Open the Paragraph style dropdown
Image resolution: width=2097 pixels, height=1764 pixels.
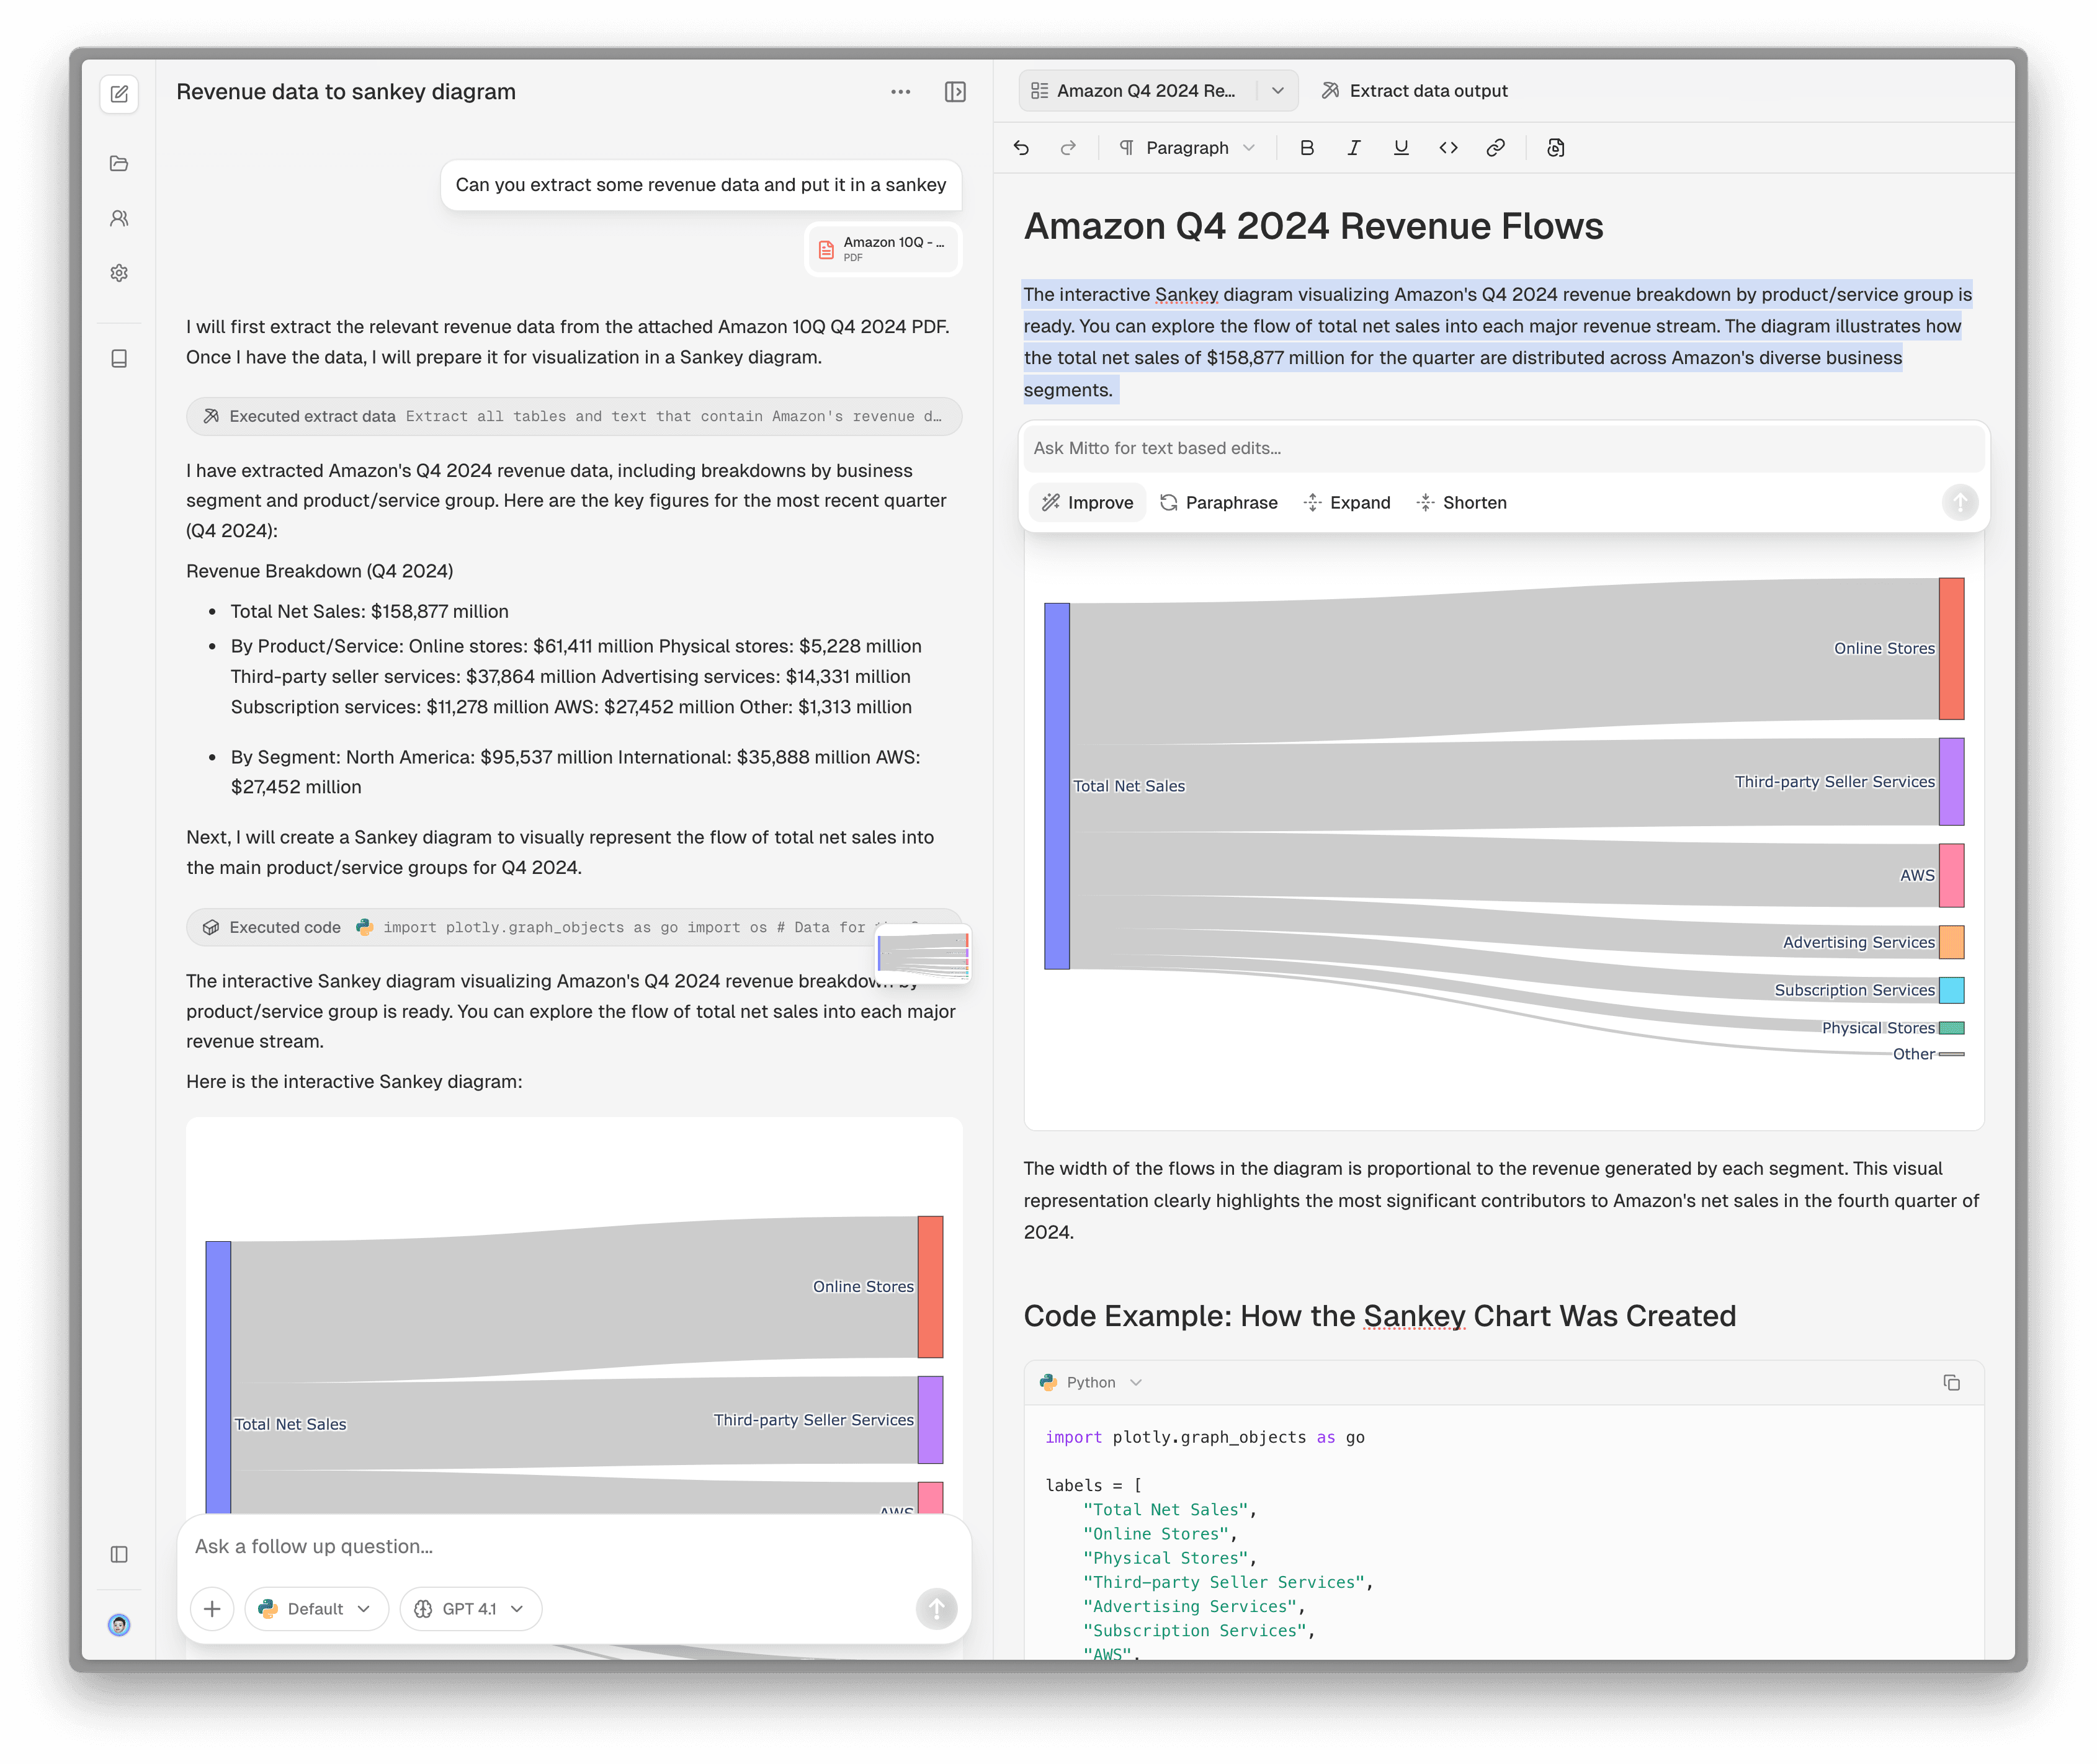click(x=1186, y=148)
